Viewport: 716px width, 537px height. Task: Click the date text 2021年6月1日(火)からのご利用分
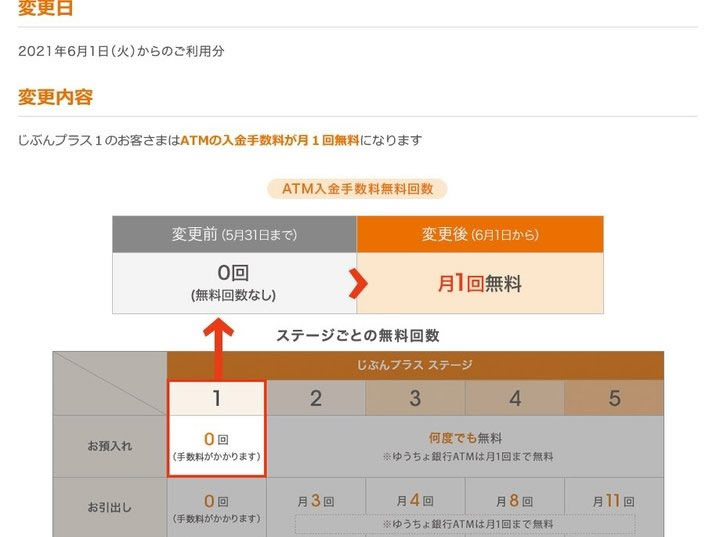(121, 51)
